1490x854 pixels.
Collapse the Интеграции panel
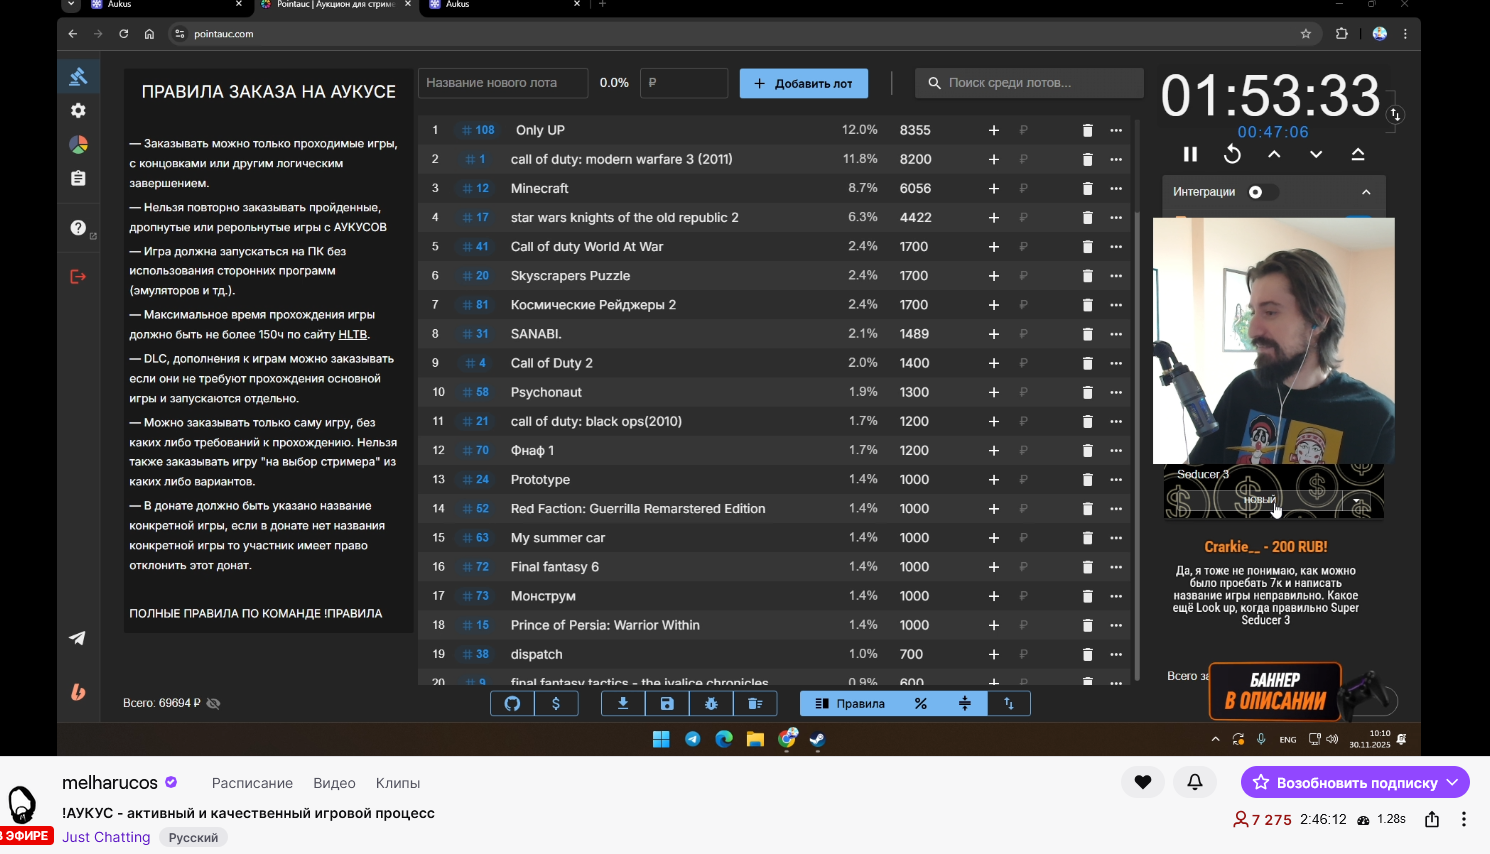click(x=1366, y=192)
